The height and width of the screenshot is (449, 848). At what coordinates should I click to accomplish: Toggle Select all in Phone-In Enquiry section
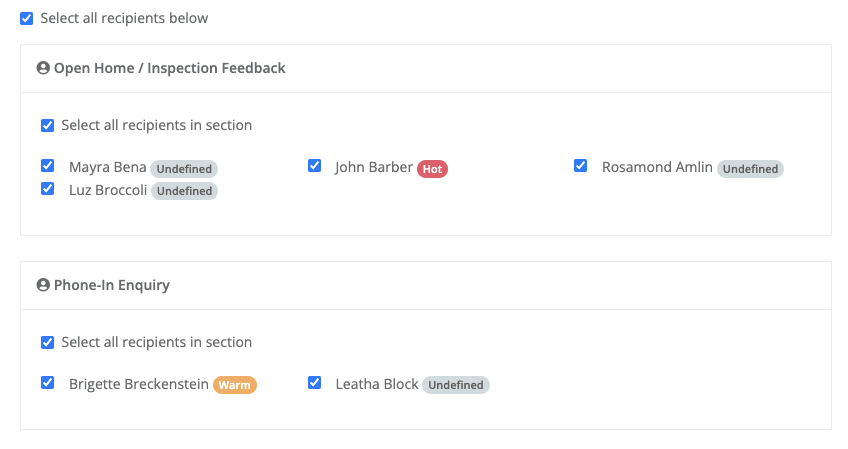(48, 343)
